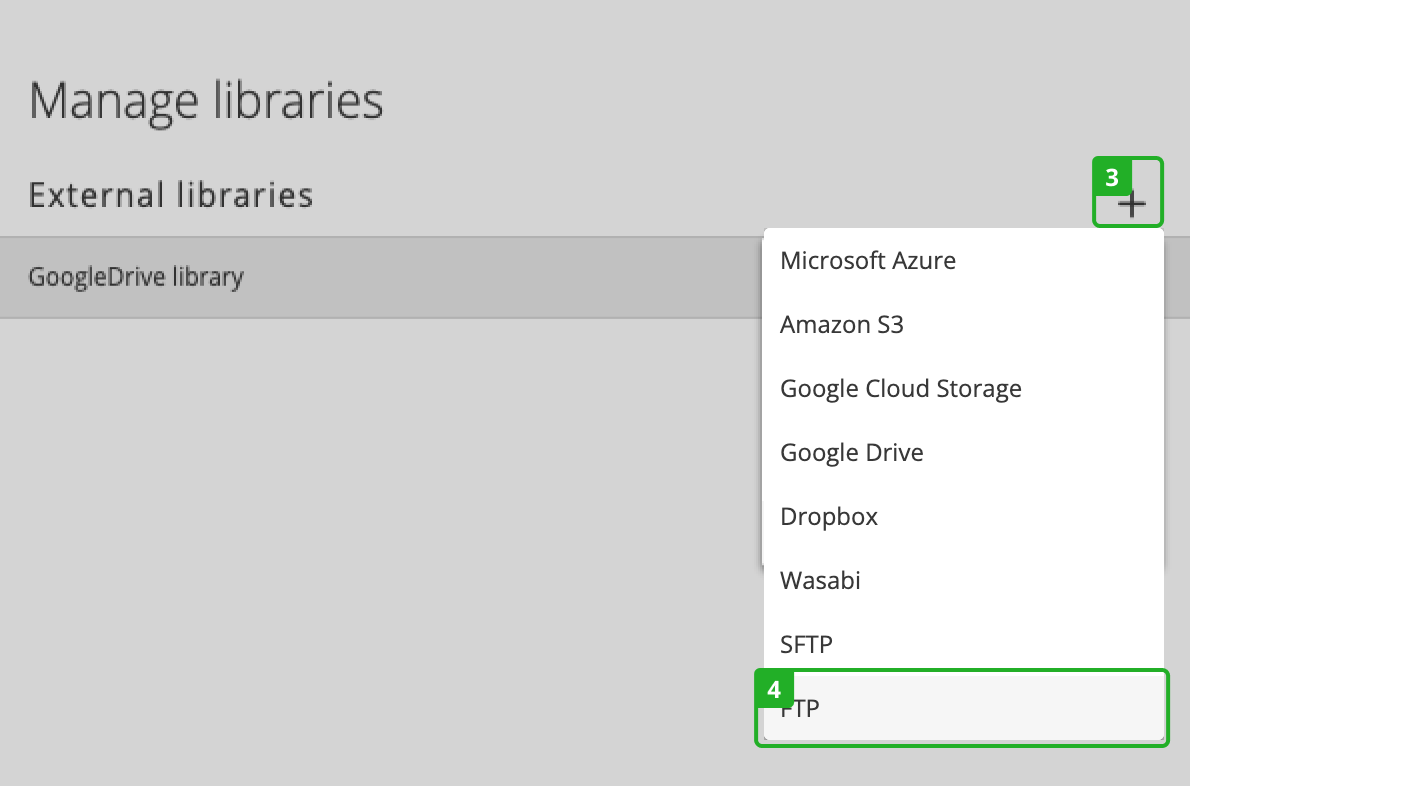1410x786 pixels.
Task: Choose Wasabi from the provider dropdown
Action: tap(820, 580)
